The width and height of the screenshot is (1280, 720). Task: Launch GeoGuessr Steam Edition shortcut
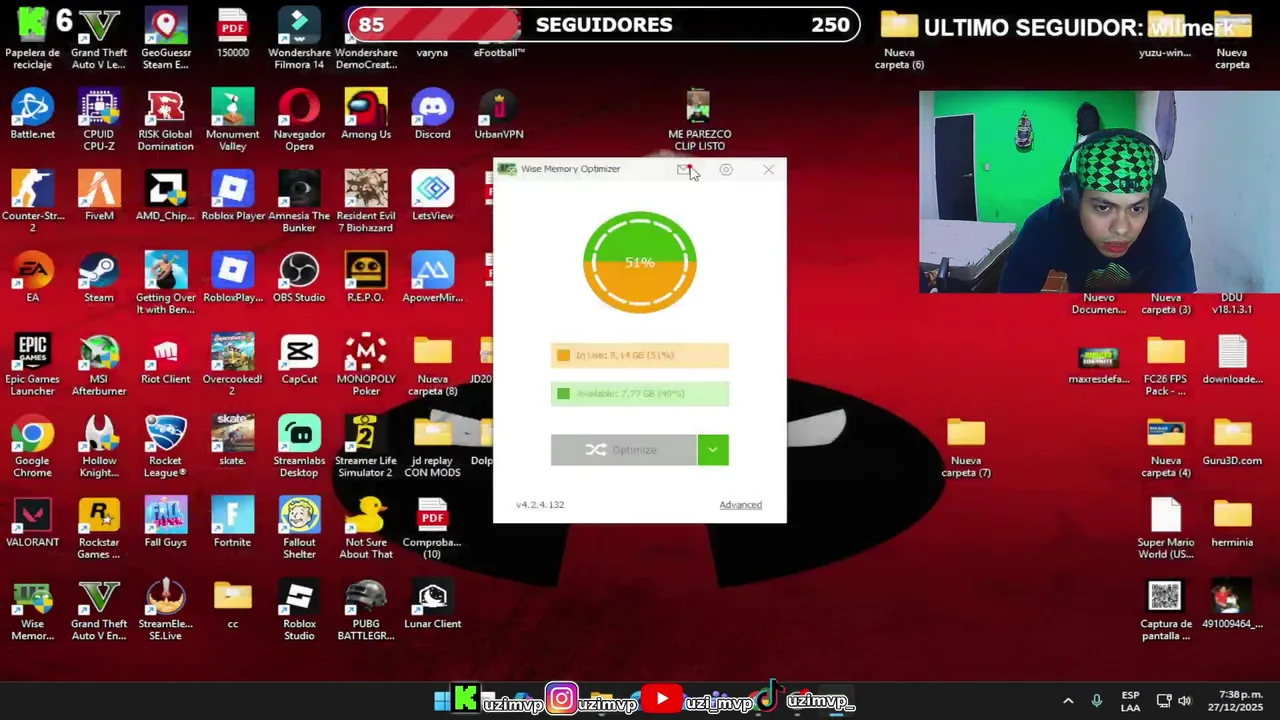(166, 40)
